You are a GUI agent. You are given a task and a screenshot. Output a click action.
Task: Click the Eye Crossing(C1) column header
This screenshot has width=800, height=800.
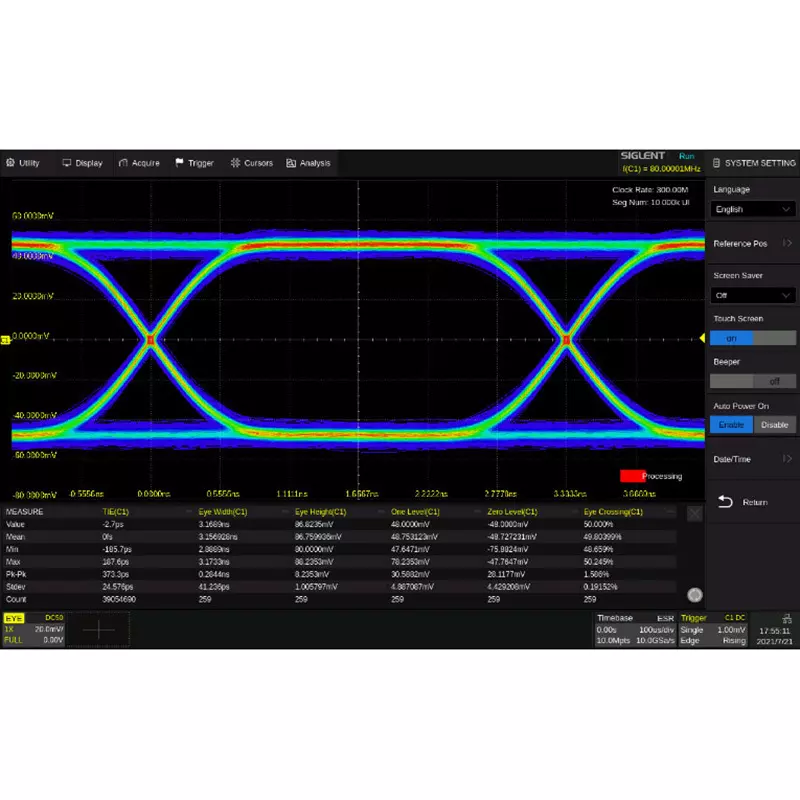coord(613,512)
